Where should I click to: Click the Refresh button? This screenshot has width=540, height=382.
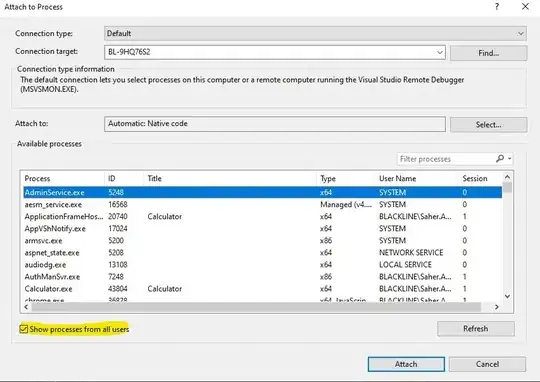pos(476,329)
